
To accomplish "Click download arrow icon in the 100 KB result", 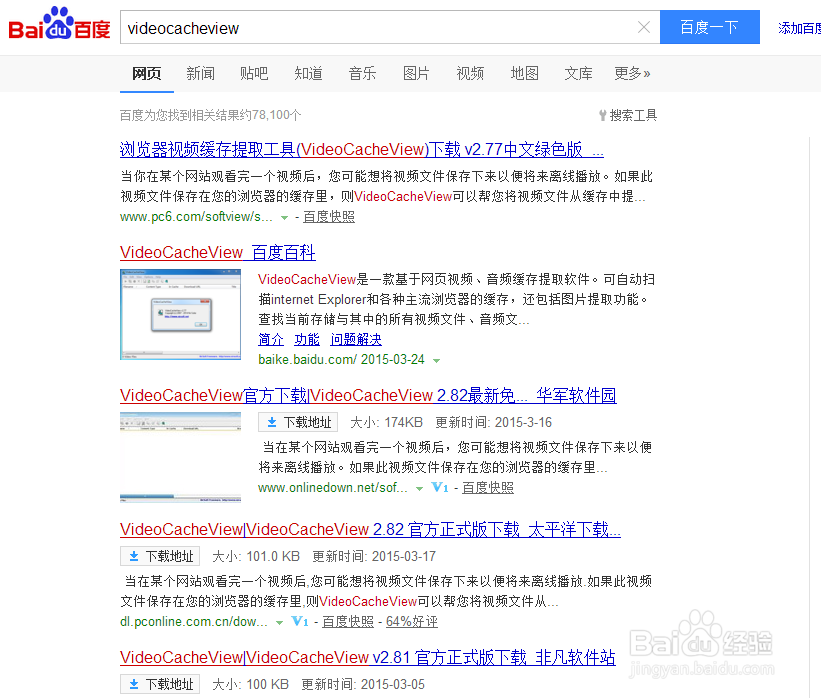I will (134, 684).
